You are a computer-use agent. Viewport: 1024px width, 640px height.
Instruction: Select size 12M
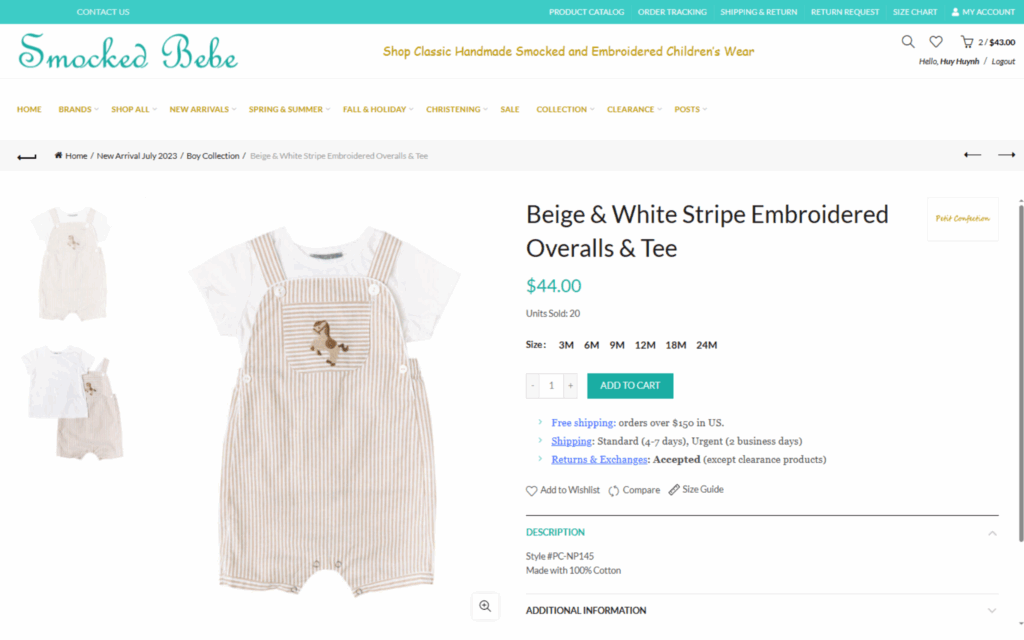tap(645, 345)
